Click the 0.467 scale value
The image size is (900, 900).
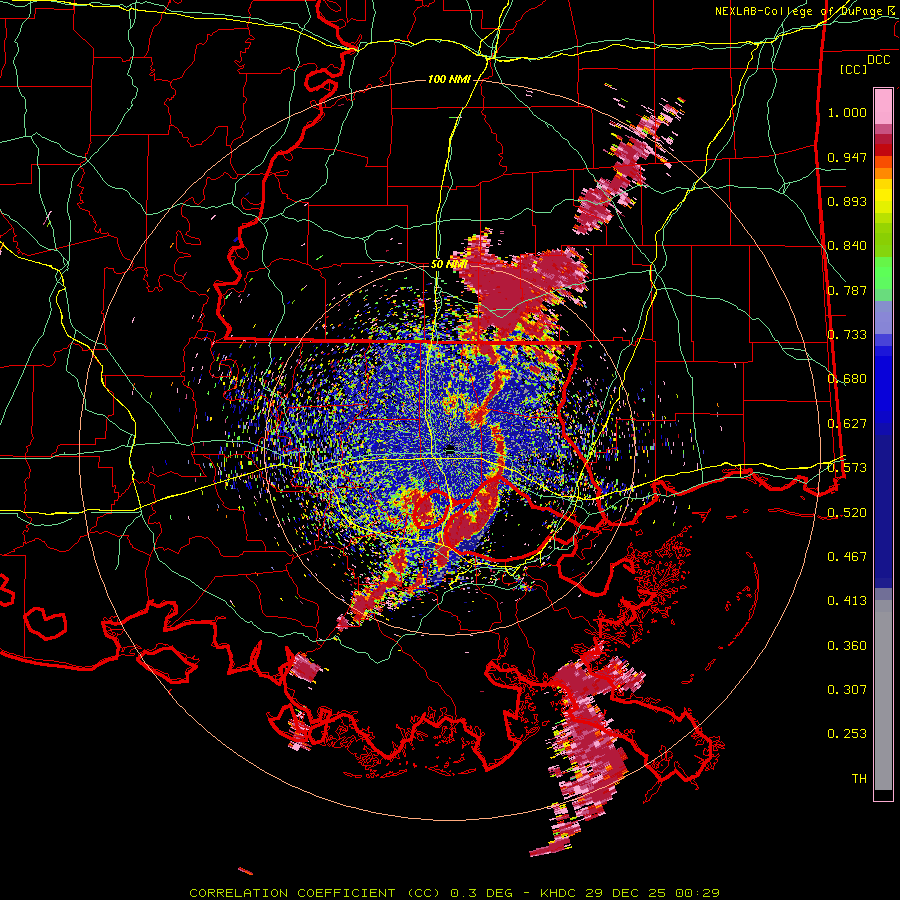(x=847, y=556)
